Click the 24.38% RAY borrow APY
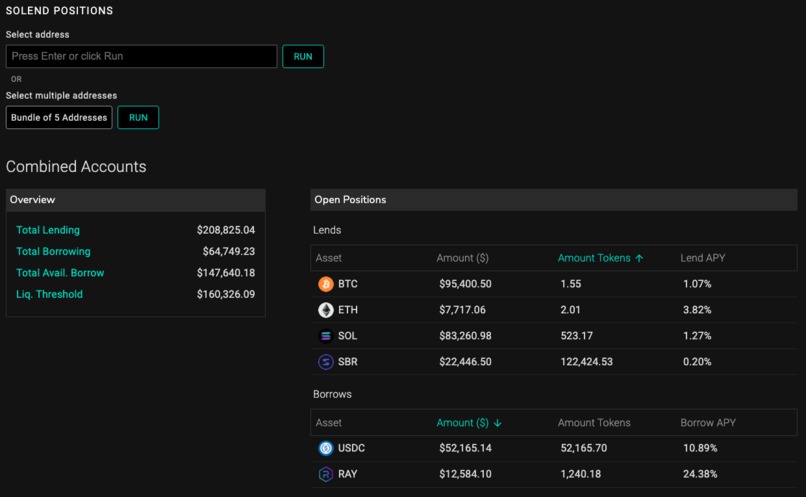Screen dimensions: 806x497 pyautogui.click(x=700, y=474)
